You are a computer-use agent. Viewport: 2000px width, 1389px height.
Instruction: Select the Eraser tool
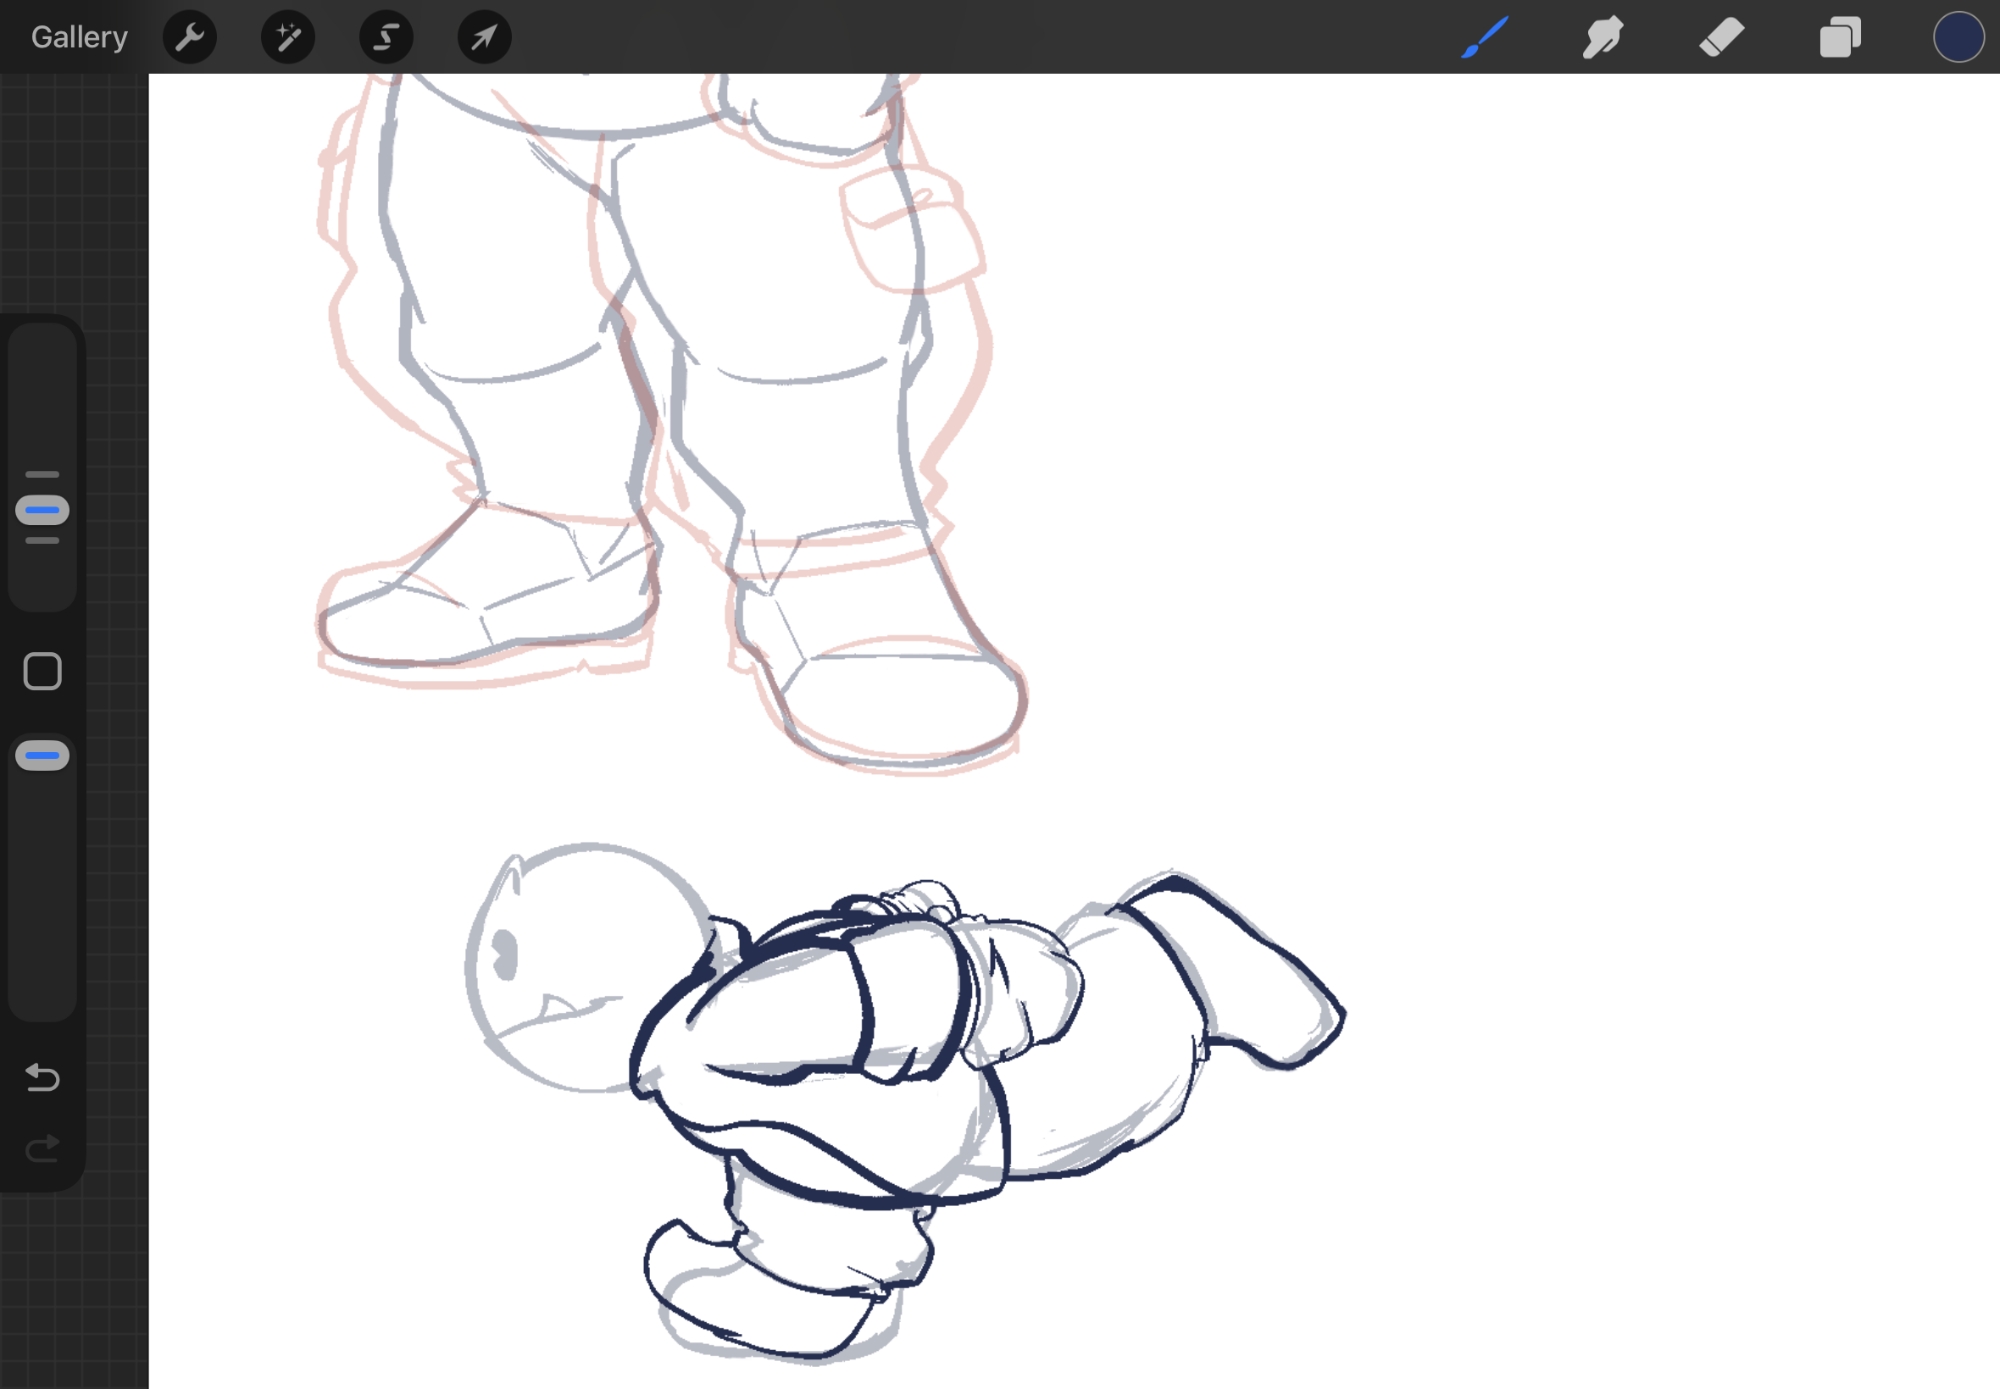(1721, 37)
